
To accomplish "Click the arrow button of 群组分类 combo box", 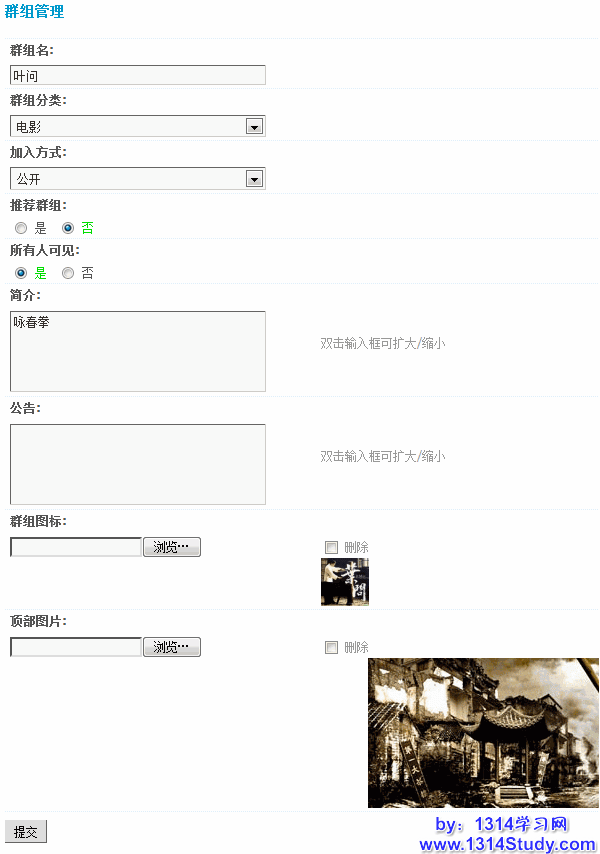I will click(254, 127).
